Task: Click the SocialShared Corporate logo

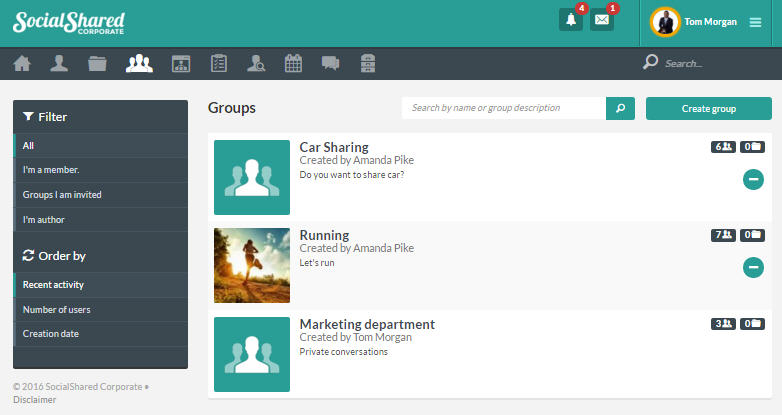Action: [68, 22]
